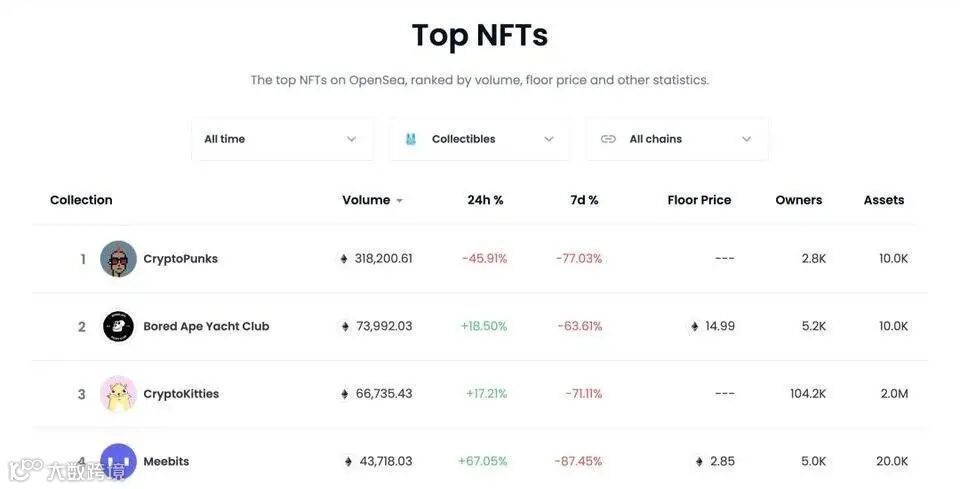Sort by the Owners column header

798,200
